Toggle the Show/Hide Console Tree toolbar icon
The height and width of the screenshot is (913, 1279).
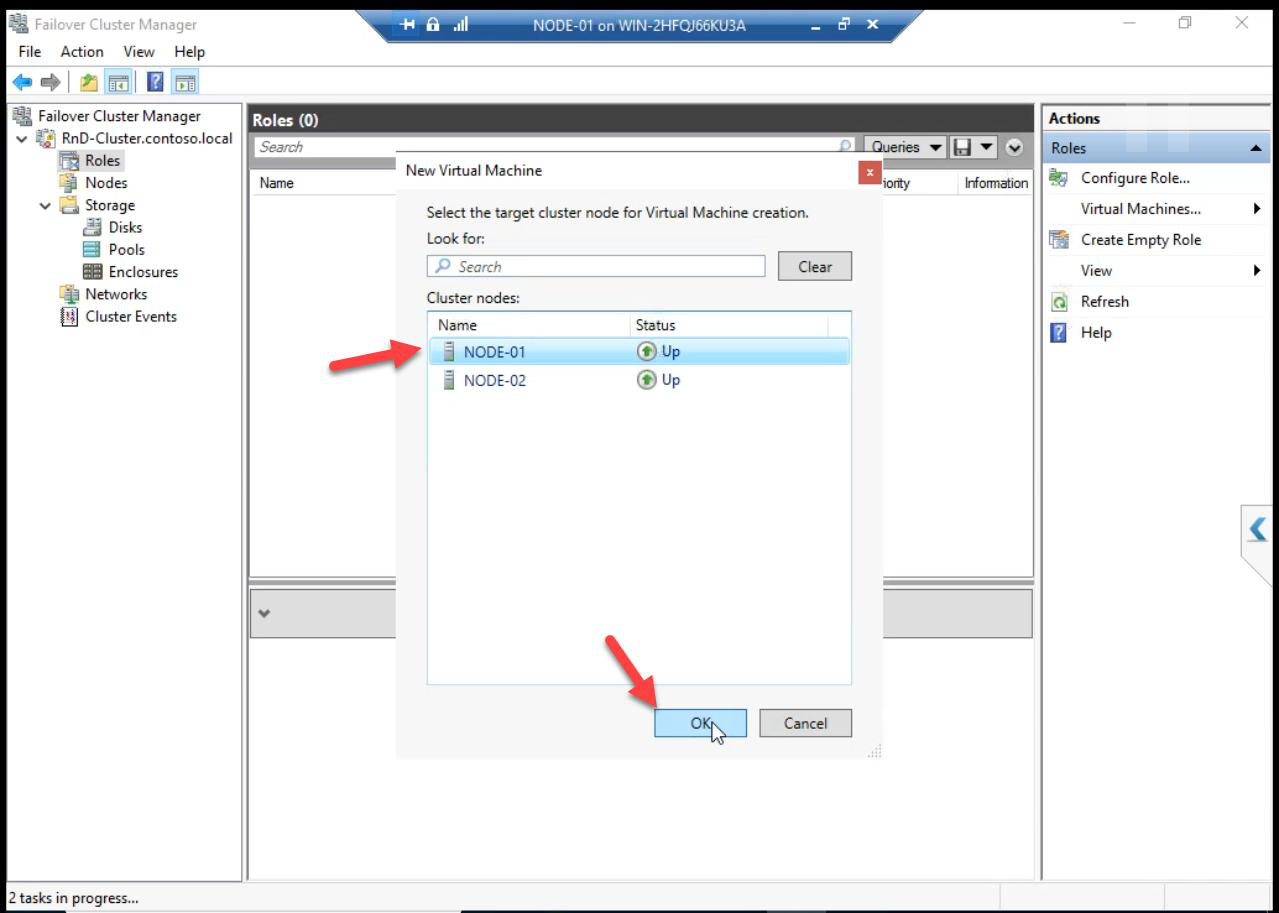pos(118,82)
